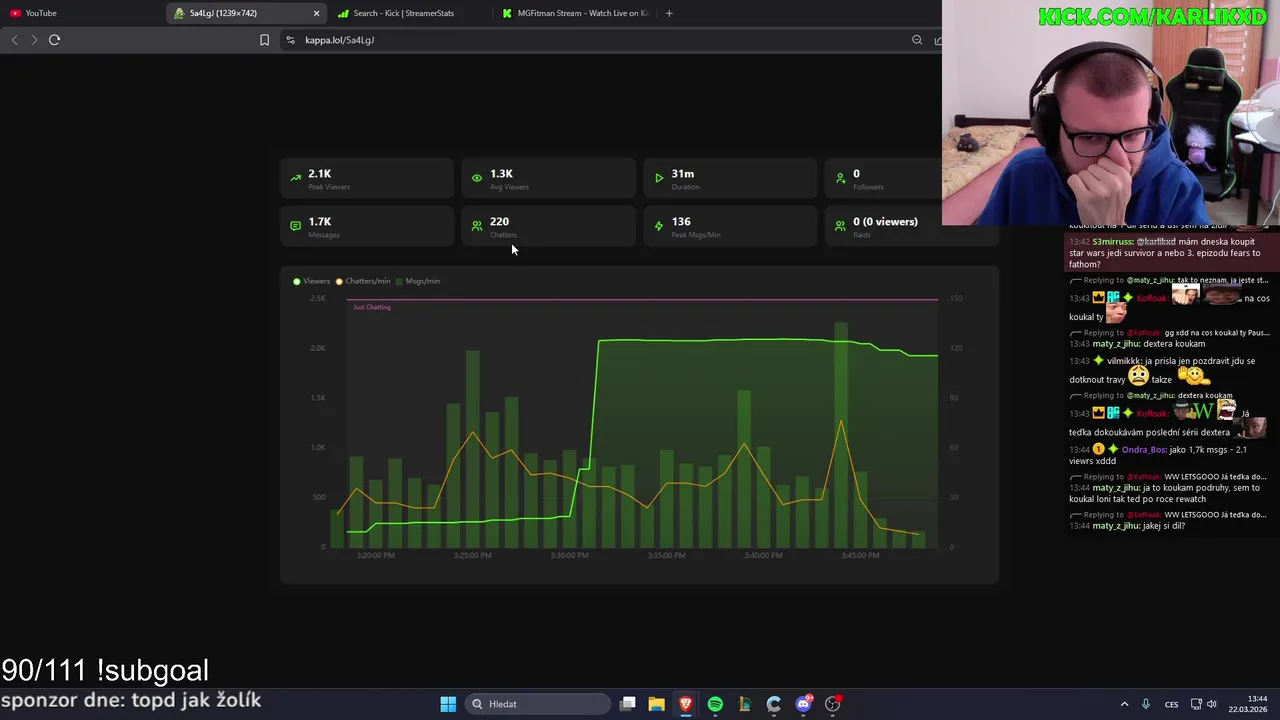Reload the current page
This screenshot has width=1280, height=720.
point(54,40)
